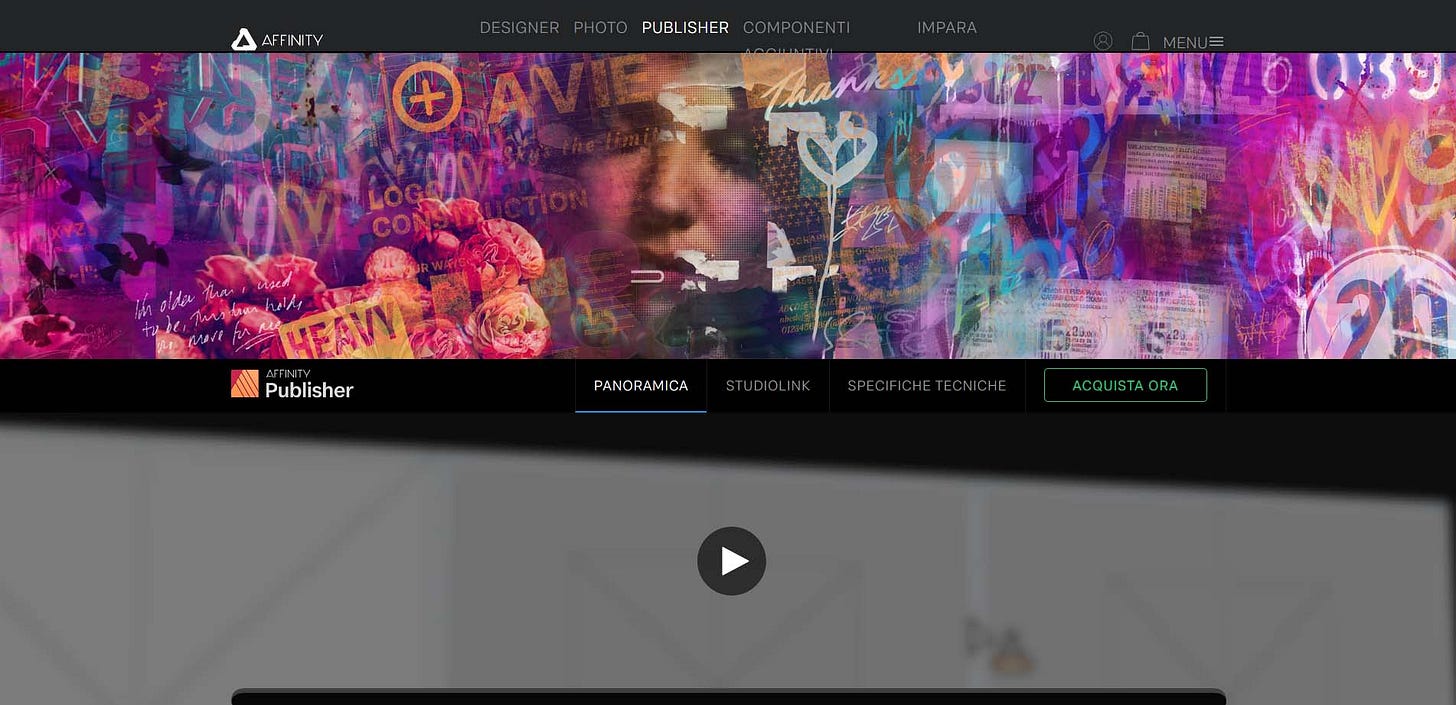
Task: Click the Affinity Publisher product logo
Action: click(x=292, y=384)
